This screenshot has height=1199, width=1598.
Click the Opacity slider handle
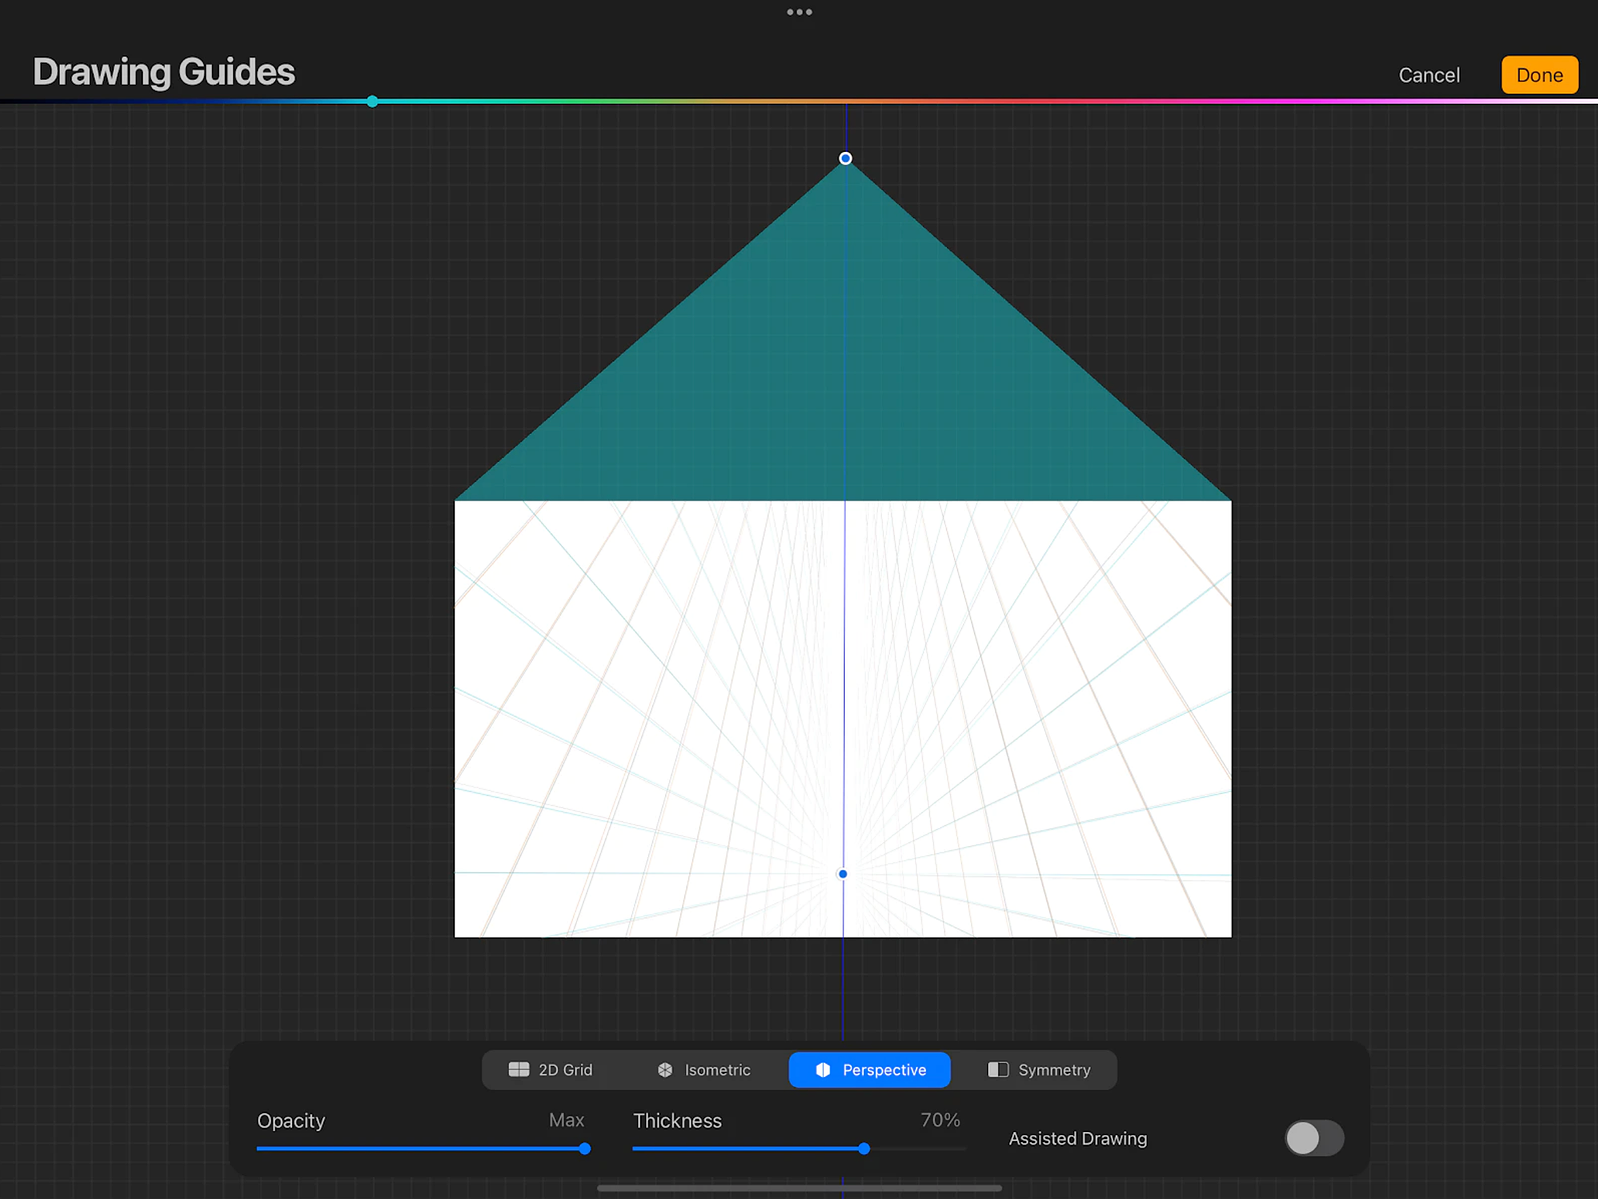[585, 1149]
